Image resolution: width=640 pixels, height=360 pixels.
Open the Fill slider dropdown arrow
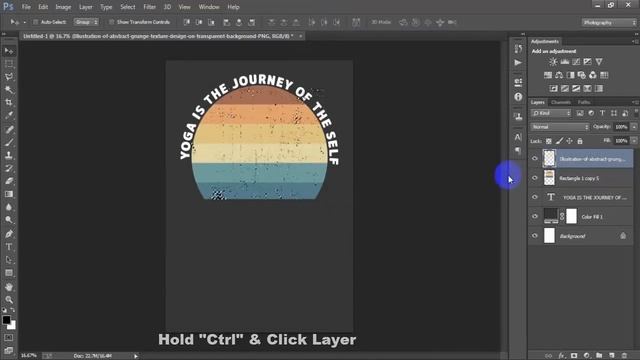634,141
